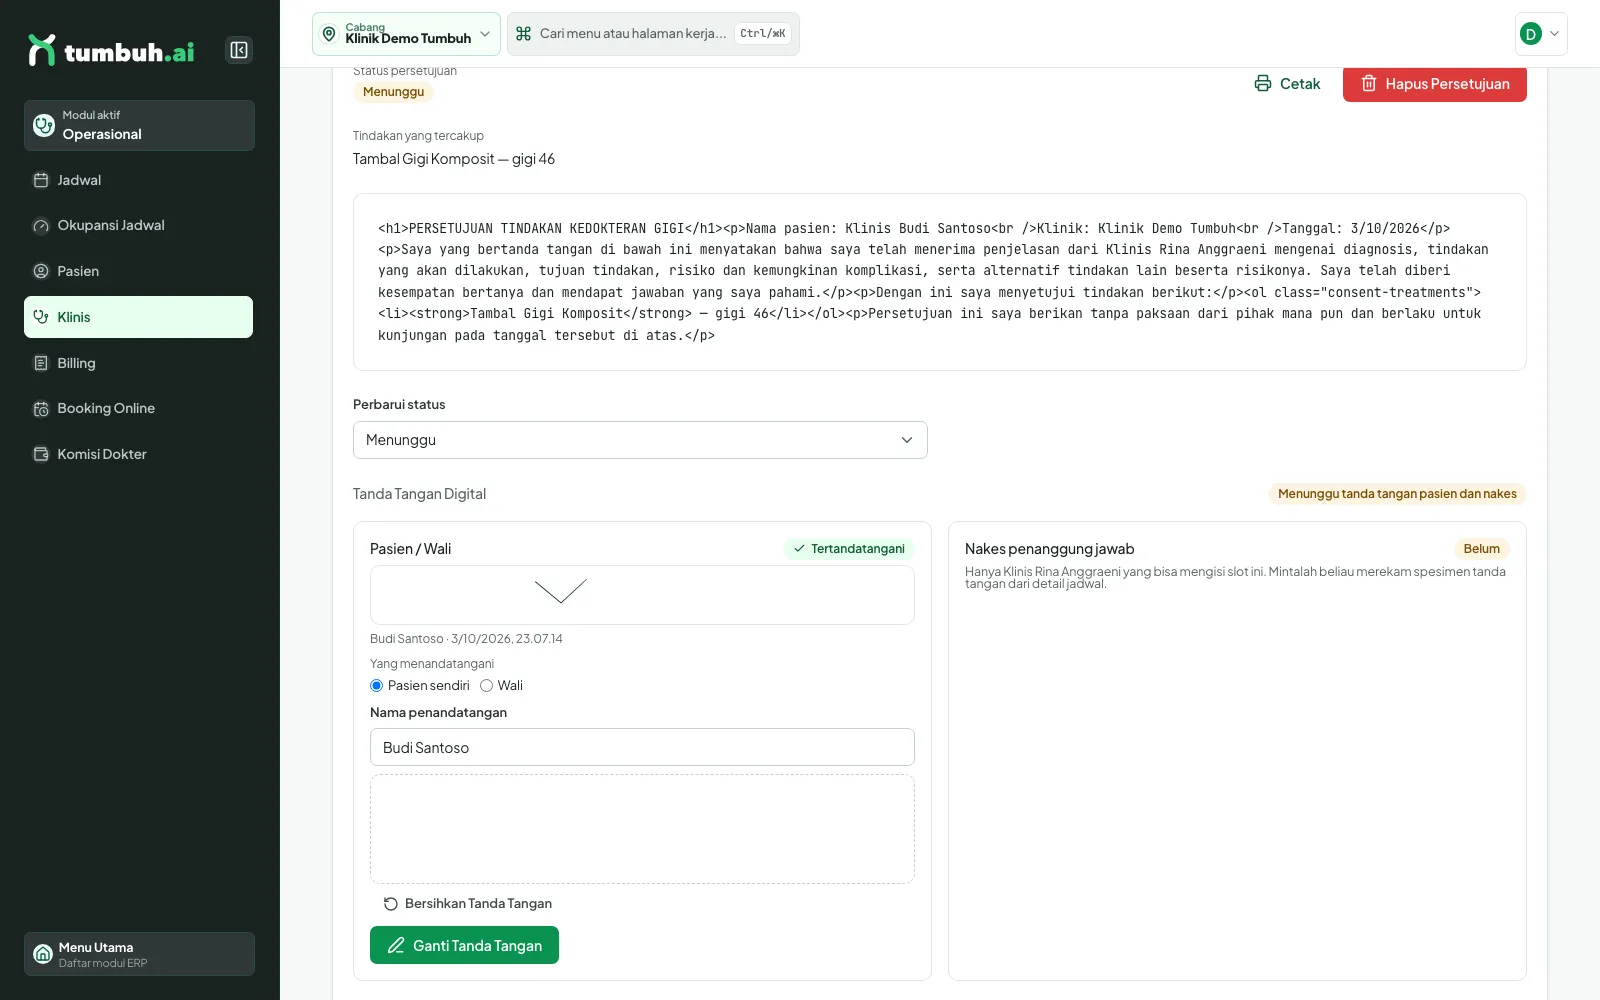Click the Menunggu status badge
The height and width of the screenshot is (1000, 1600).
(x=393, y=92)
